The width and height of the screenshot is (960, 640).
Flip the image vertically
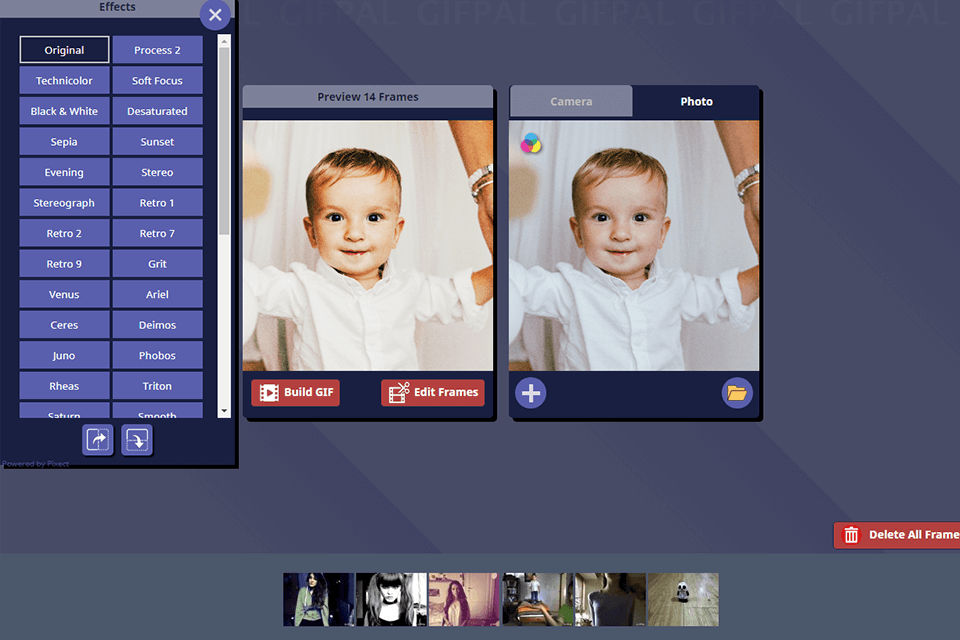(x=136, y=440)
